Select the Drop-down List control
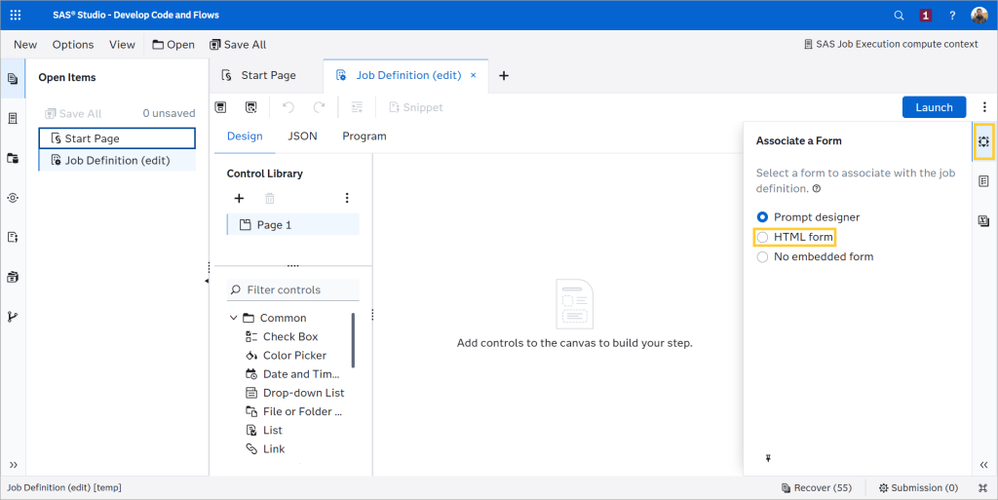The height and width of the screenshot is (500, 998). tap(295, 393)
